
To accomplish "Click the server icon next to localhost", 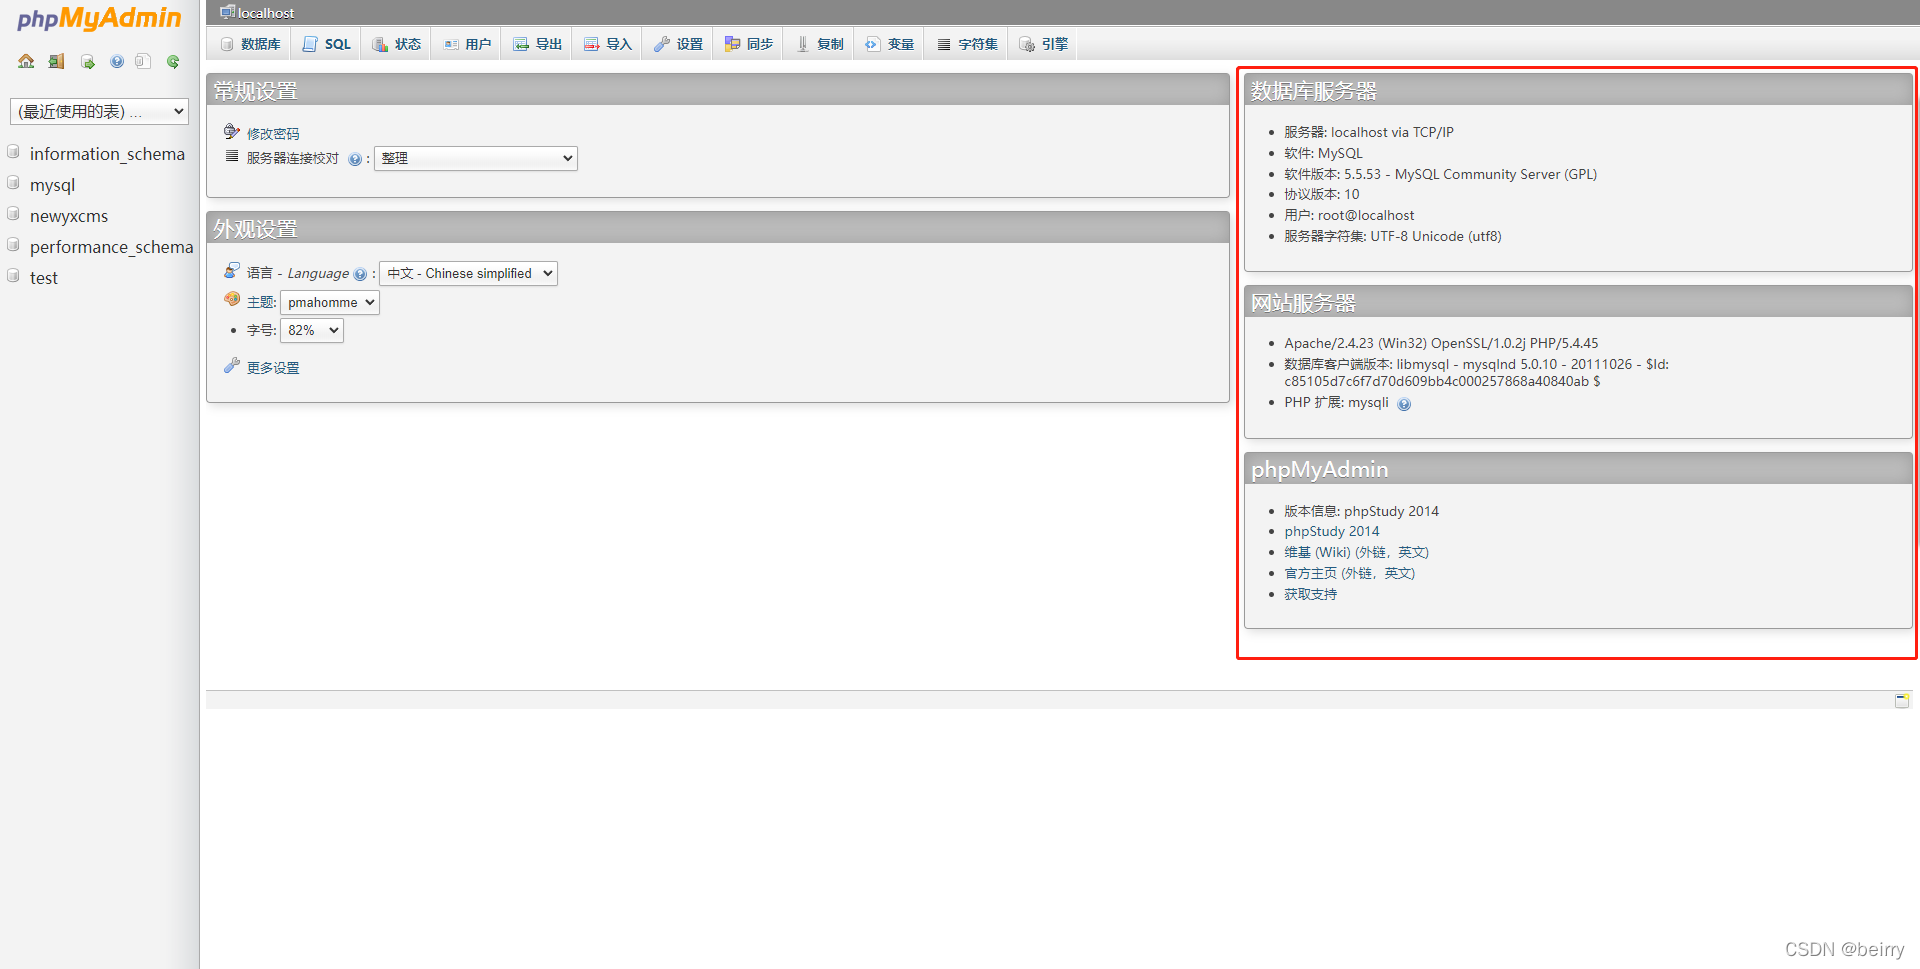I will click(227, 12).
